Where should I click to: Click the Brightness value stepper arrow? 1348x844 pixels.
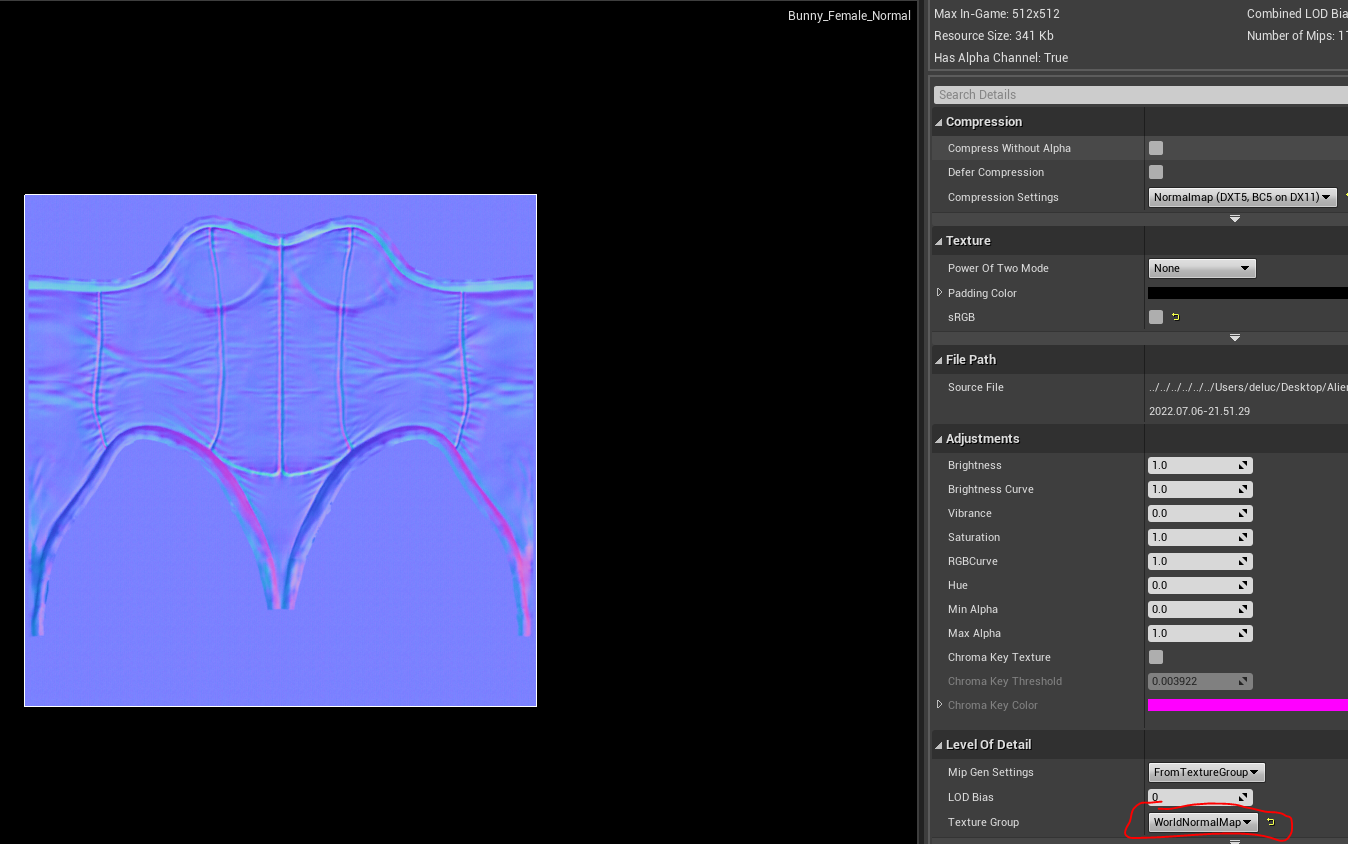point(1243,465)
